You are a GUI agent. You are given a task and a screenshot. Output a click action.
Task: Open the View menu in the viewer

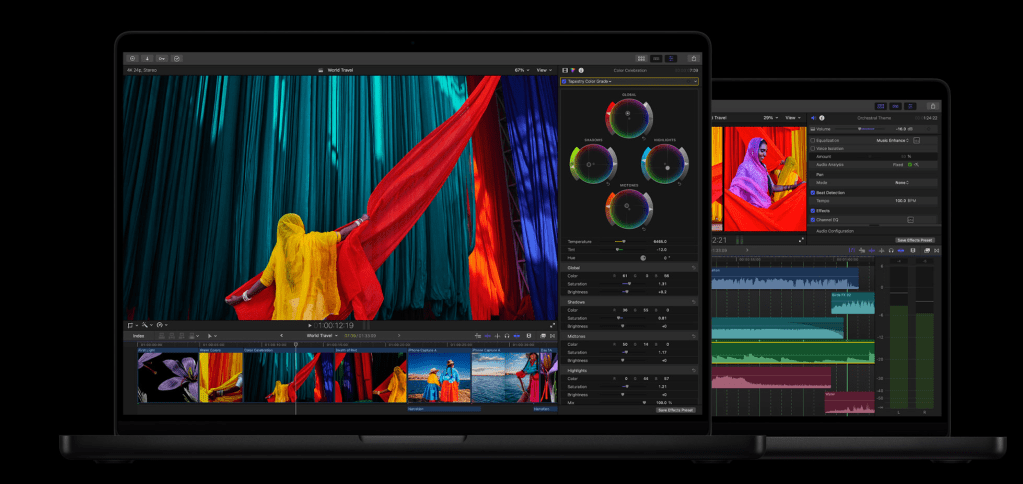pyautogui.click(x=544, y=70)
